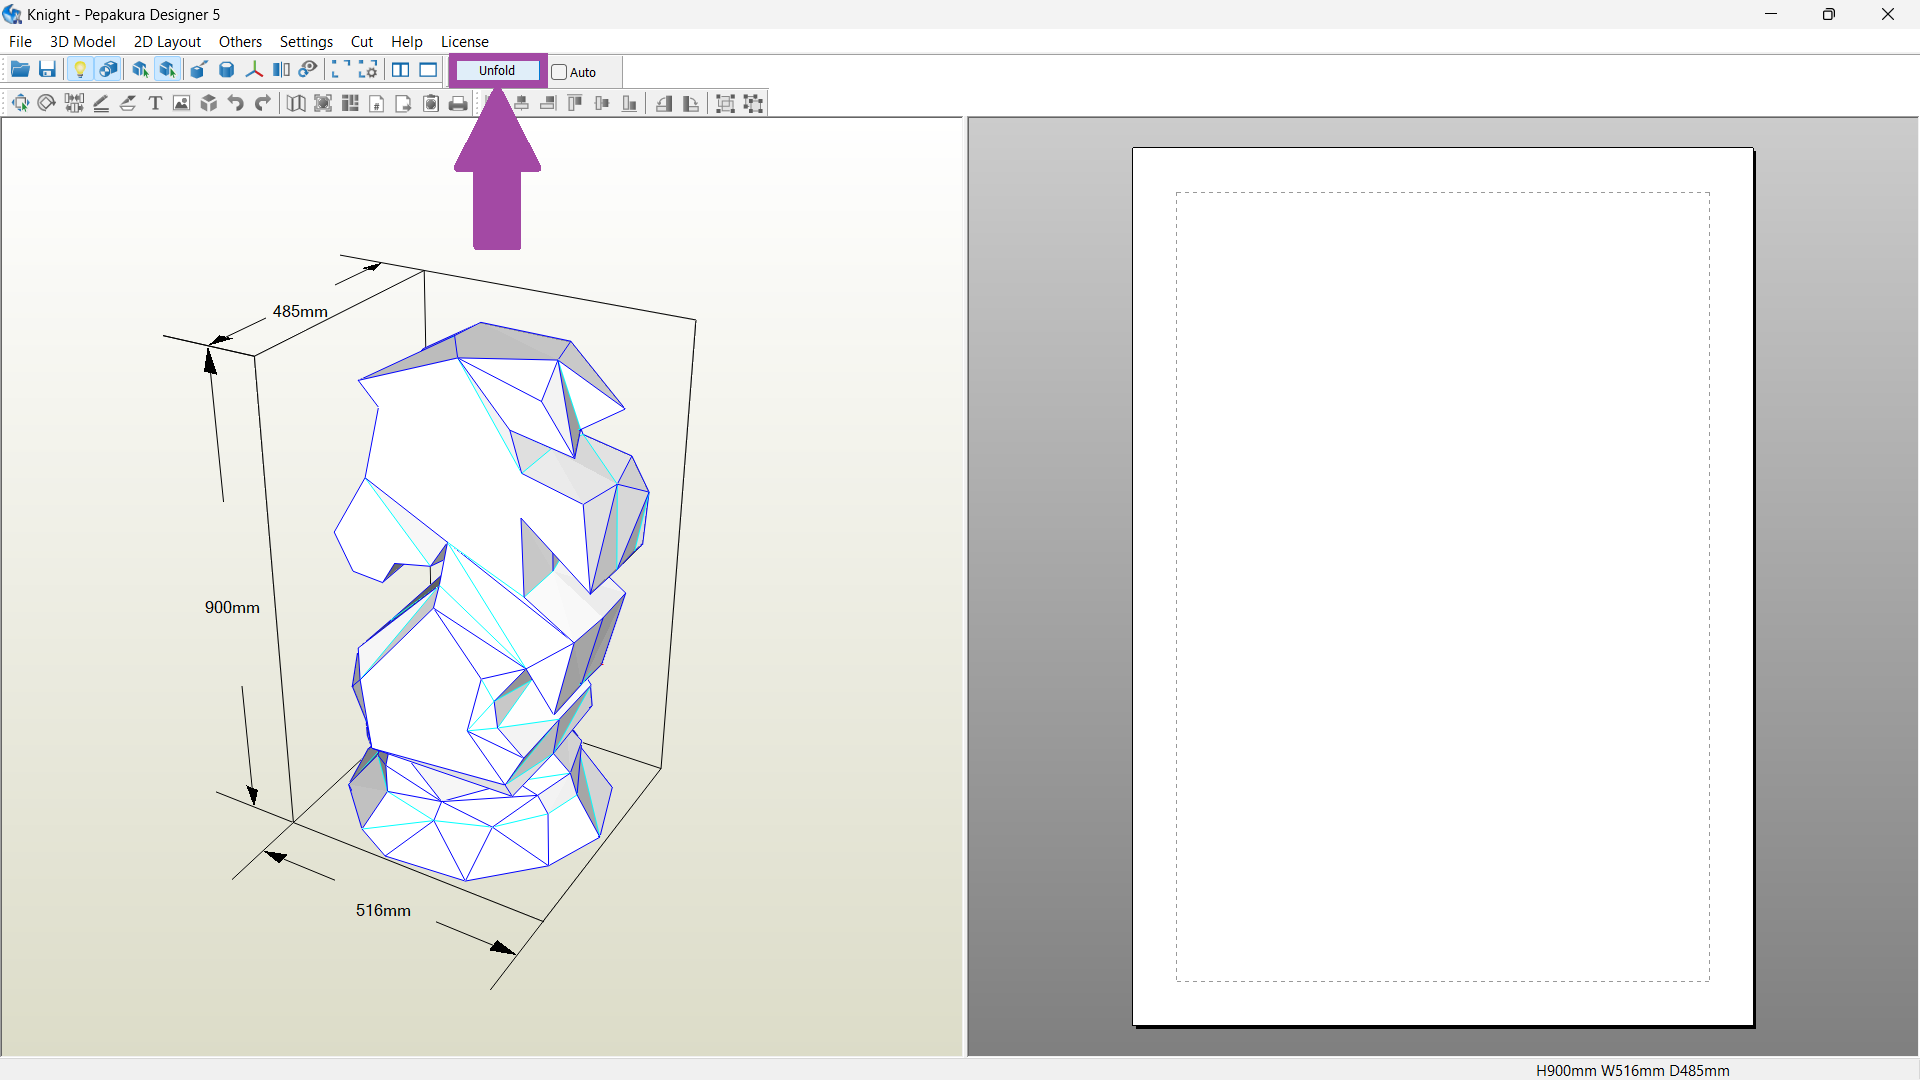Open the 2D Layout menu
This screenshot has width=1920, height=1080.
tap(167, 42)
